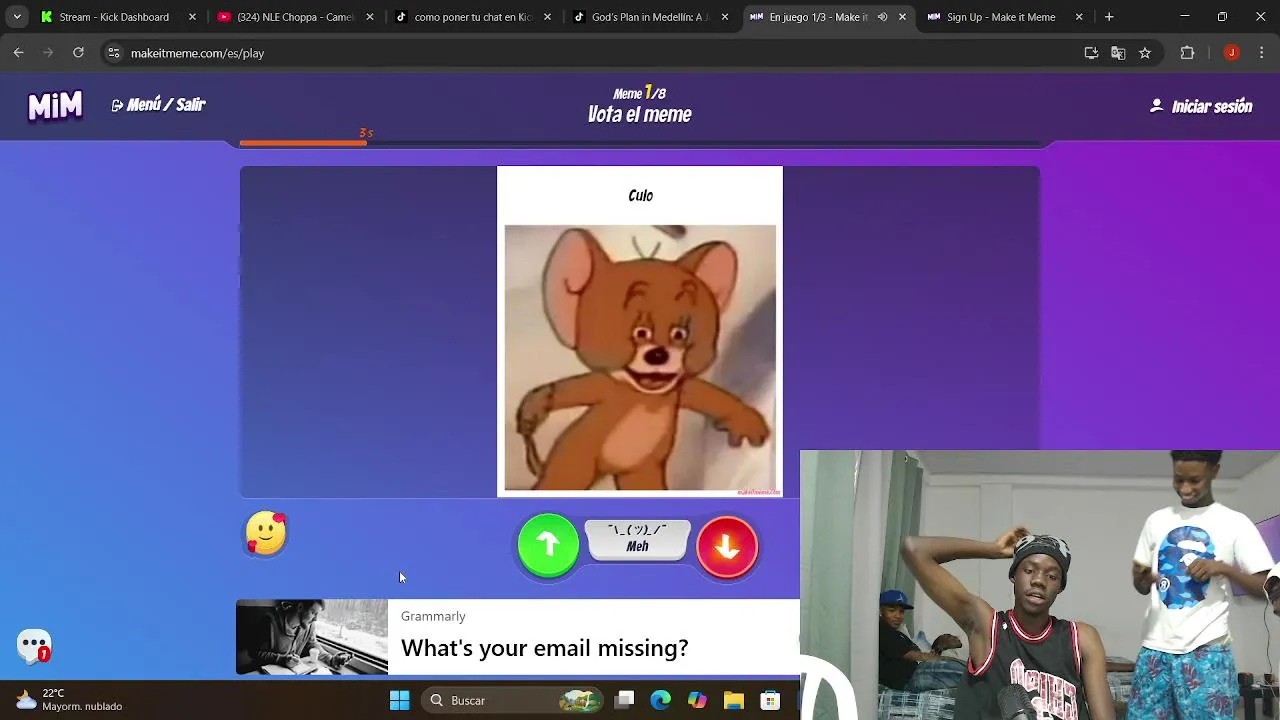
Task: Vote Meh on the meme
Action: pyautogui.click(x=637, y=540)
